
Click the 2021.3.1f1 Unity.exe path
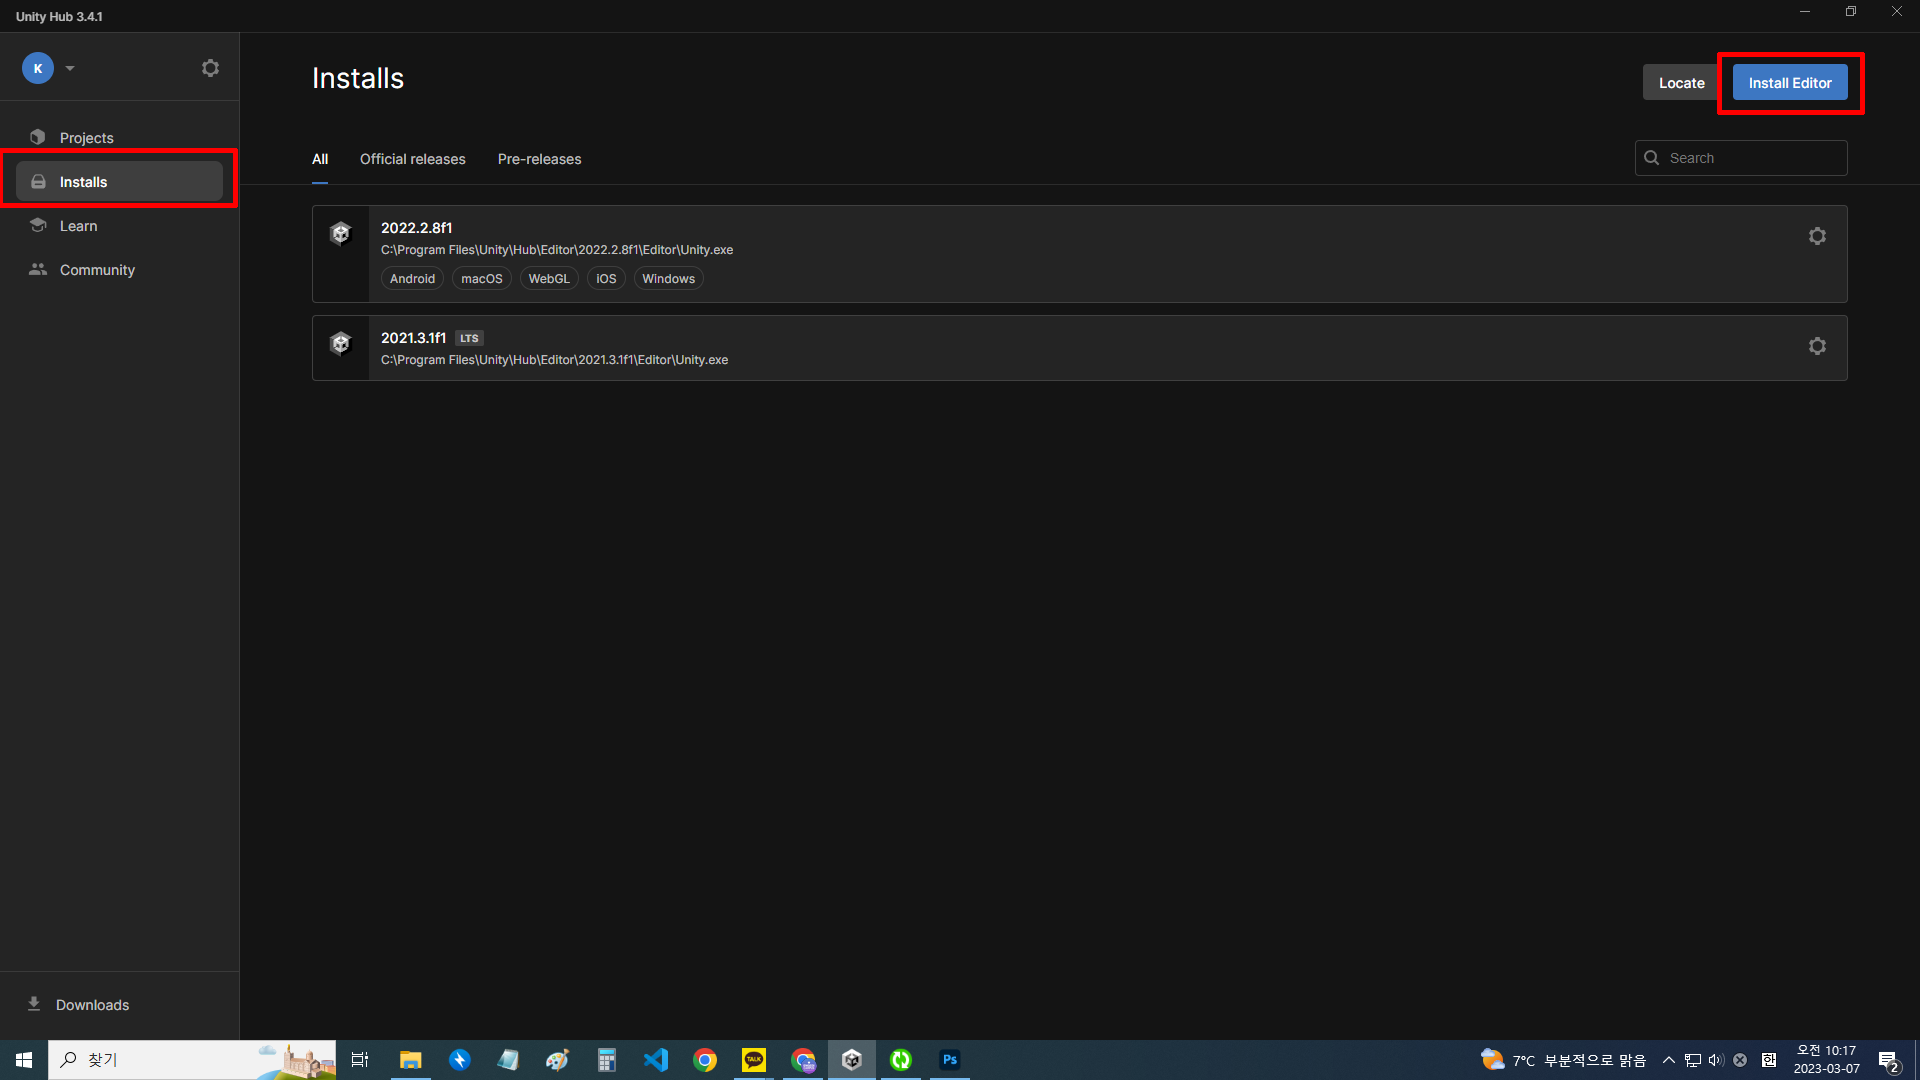pyautogui.click(x=554, y=360)
